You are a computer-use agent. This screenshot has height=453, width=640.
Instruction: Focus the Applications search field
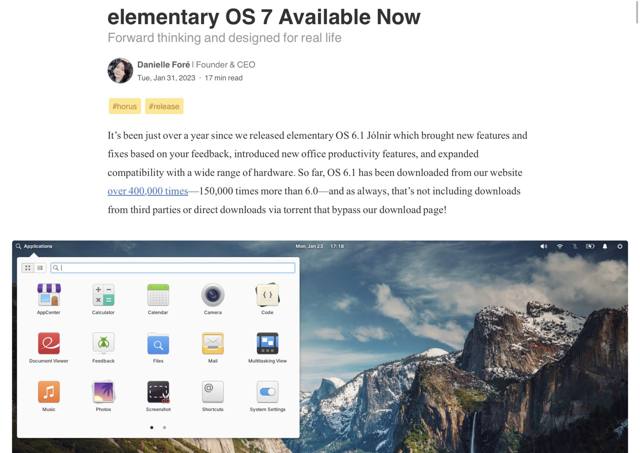click(x=173, y=268)
